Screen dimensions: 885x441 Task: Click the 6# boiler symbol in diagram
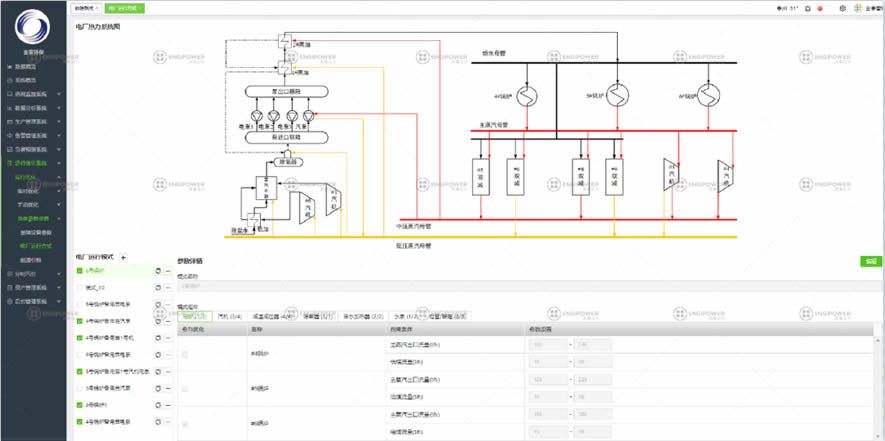pos(710,96)
